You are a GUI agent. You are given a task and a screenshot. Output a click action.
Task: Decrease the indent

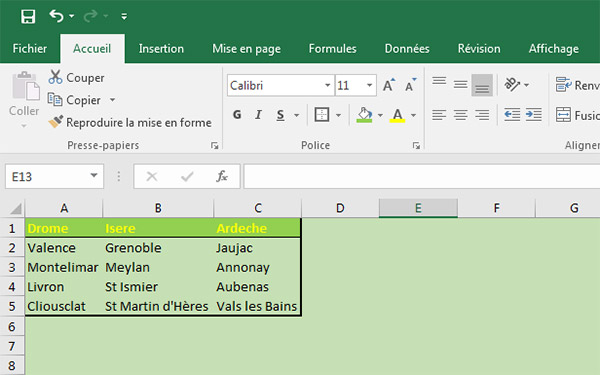pos(512,114)
